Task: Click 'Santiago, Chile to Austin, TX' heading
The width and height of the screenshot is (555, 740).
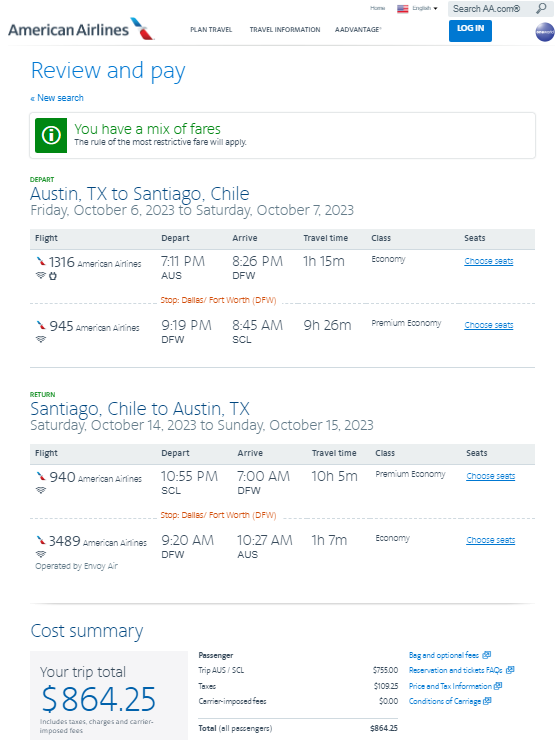Action: pos(140,408)
